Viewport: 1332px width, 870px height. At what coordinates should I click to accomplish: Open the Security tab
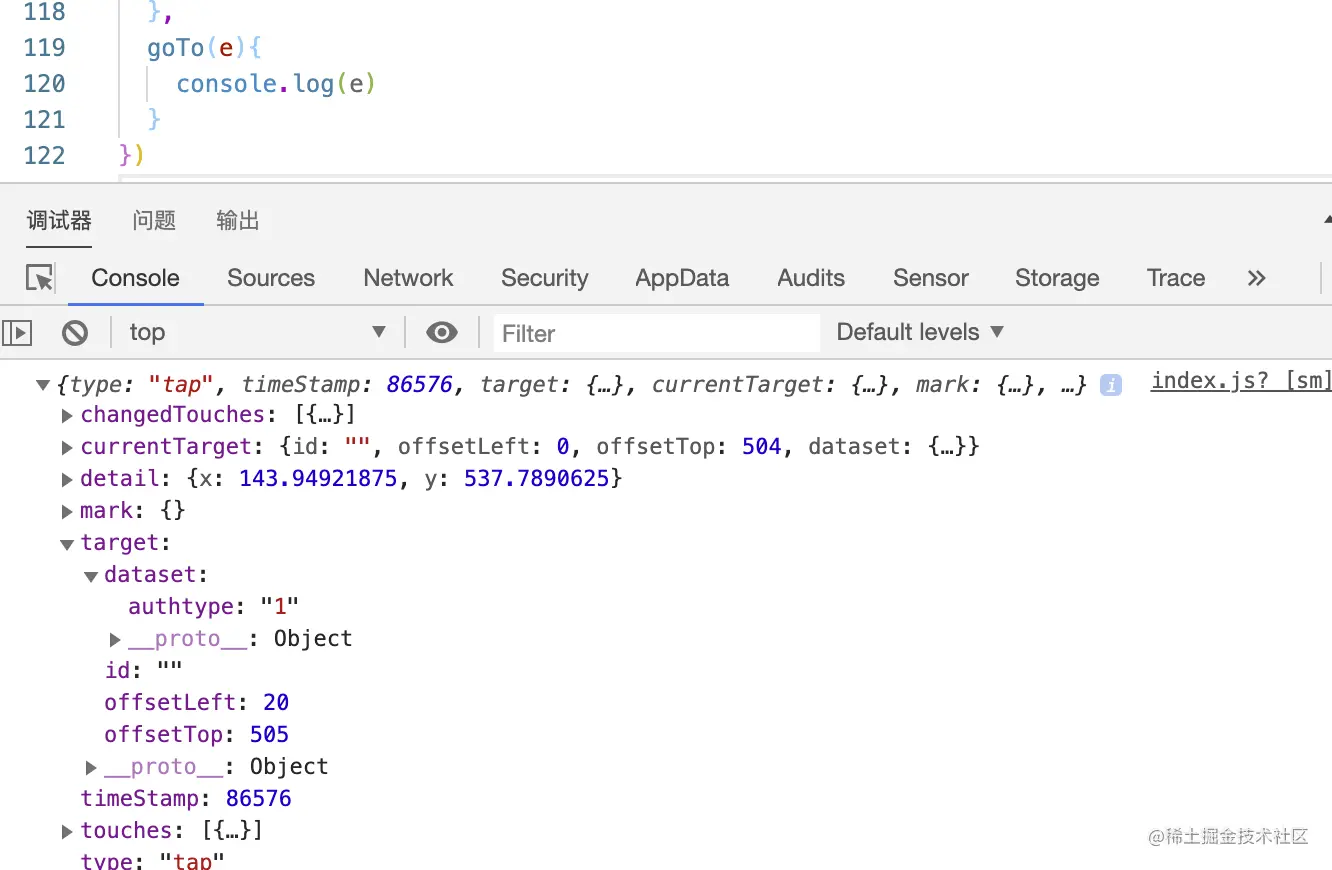(545, 278)
